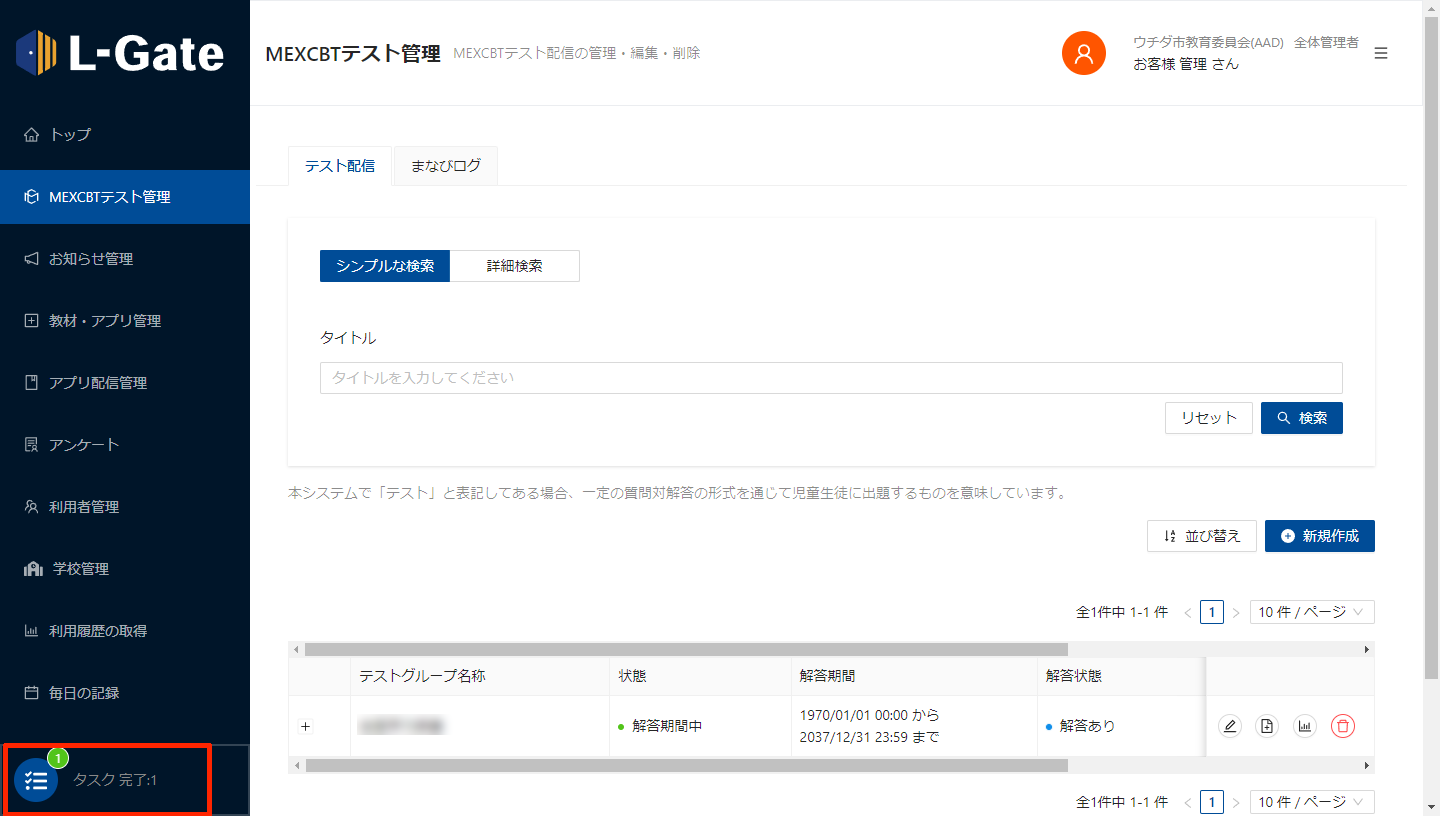Open the bar chart results icon in row
This screenshot has width=1440, height=816.
1305,727
